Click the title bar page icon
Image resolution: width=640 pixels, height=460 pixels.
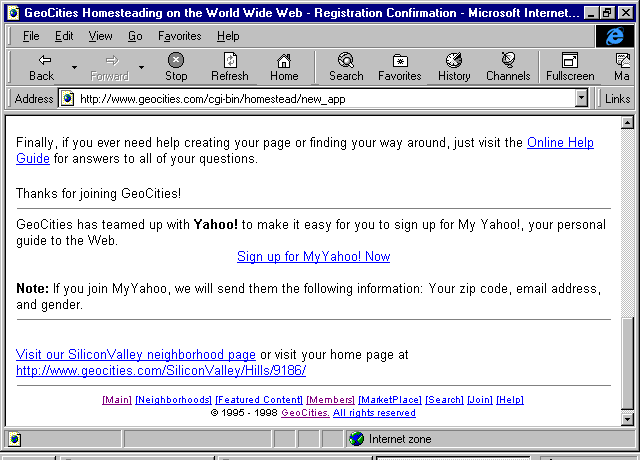pos(13,13)
